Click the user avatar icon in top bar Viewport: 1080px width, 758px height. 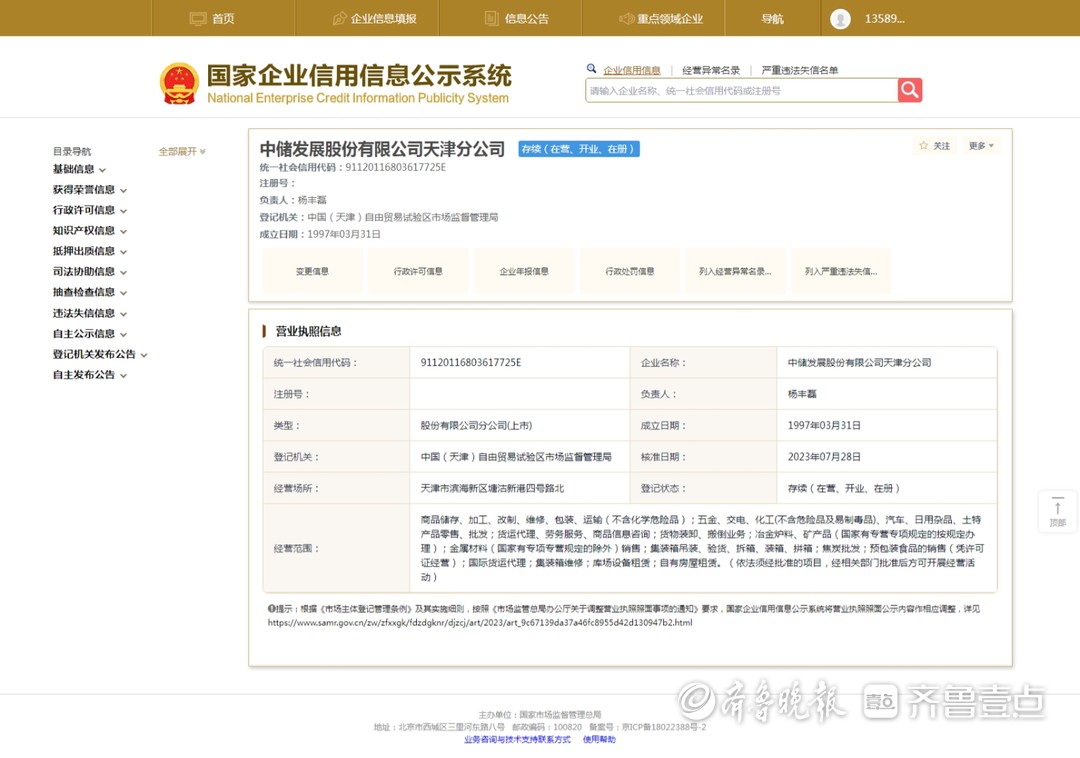[x=840, y=19]
